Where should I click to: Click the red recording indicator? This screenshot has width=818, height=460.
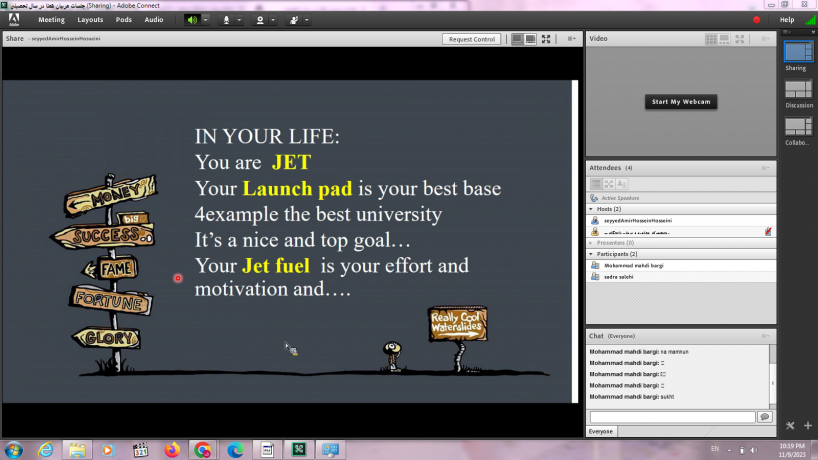click(x=756, y=20)
